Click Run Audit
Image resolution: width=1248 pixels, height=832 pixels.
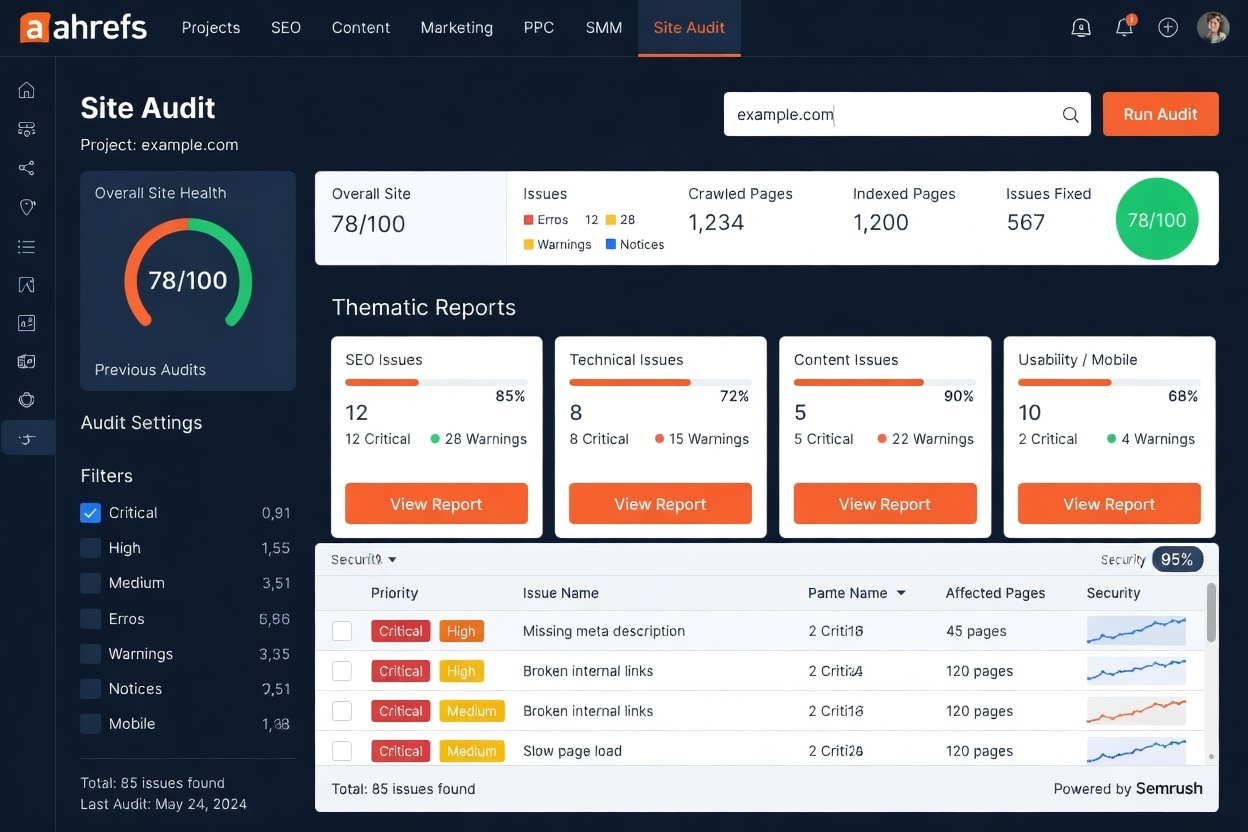tap(1160, 114)
